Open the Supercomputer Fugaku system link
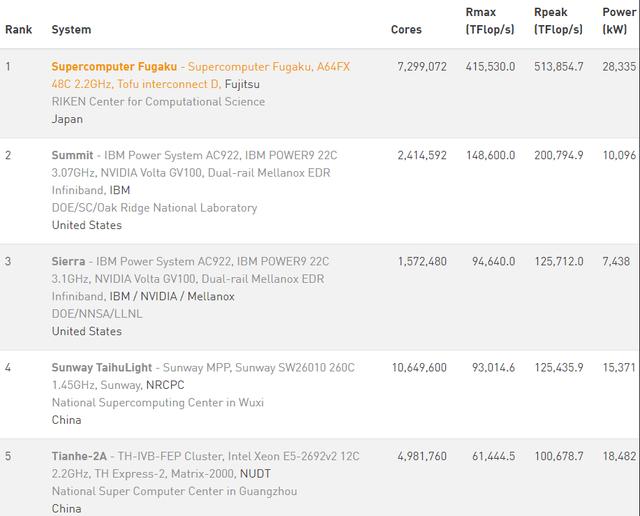This screenshot has width=640, height=516. tap(115, 66)
